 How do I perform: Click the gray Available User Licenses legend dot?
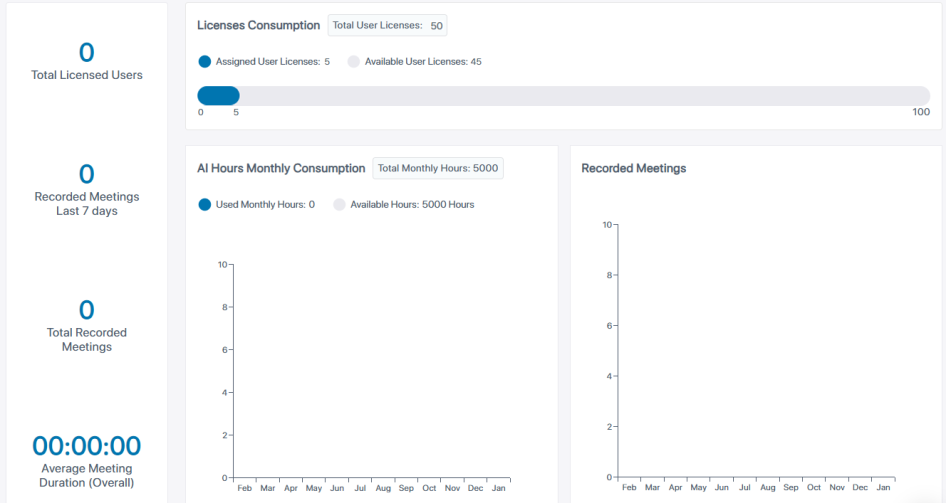click(353, 62)
